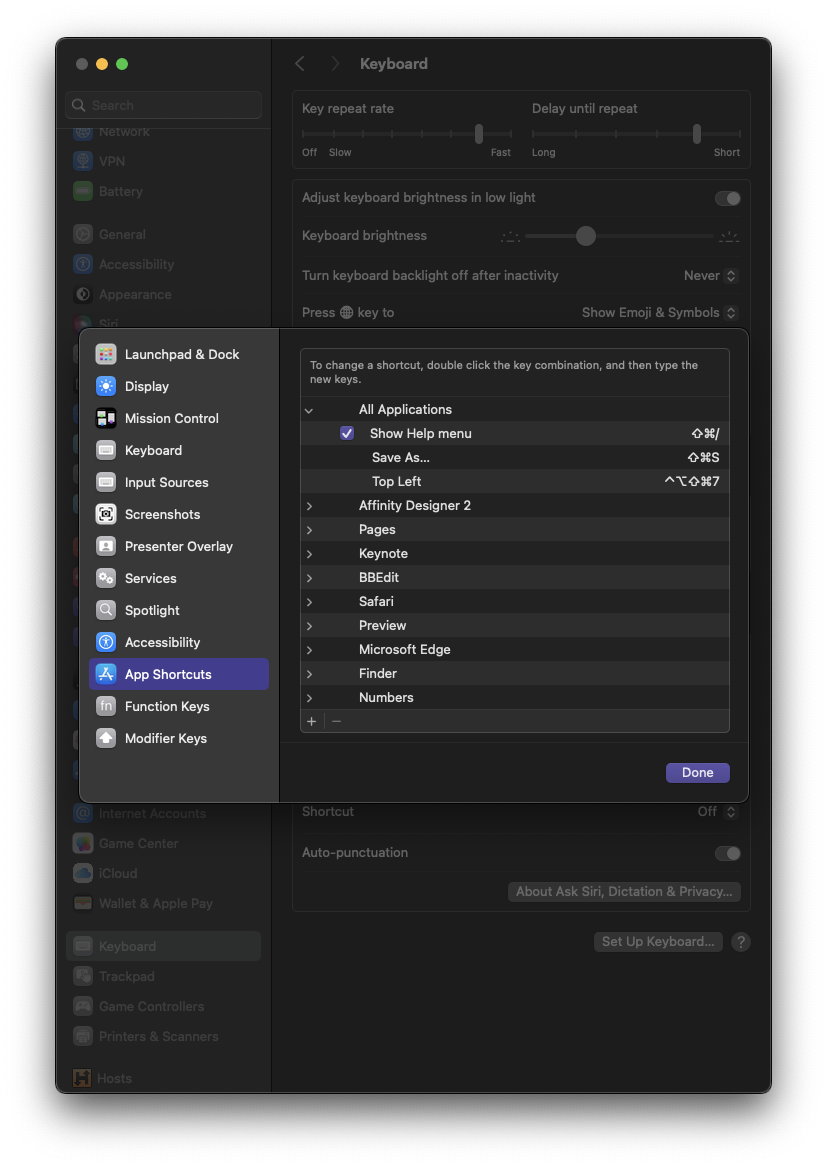Select the Display icon in sidebar
Viewport: 827px width, 1167px height.
106,386
